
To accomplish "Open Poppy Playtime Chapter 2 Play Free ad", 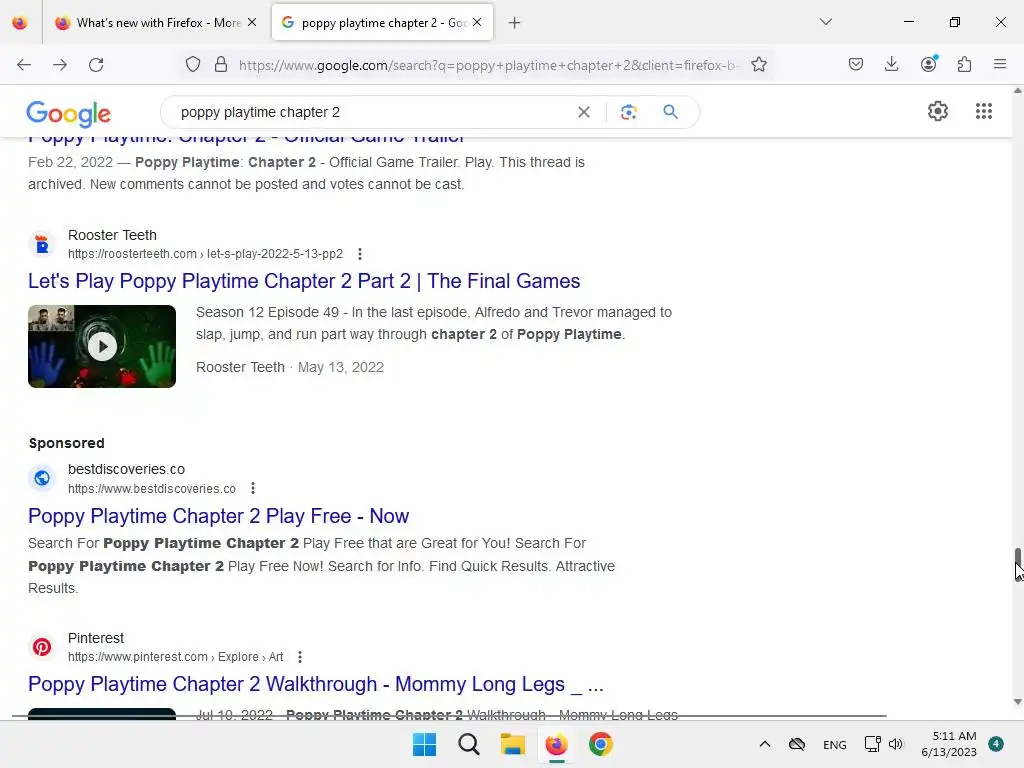I will tap(218, 516).
